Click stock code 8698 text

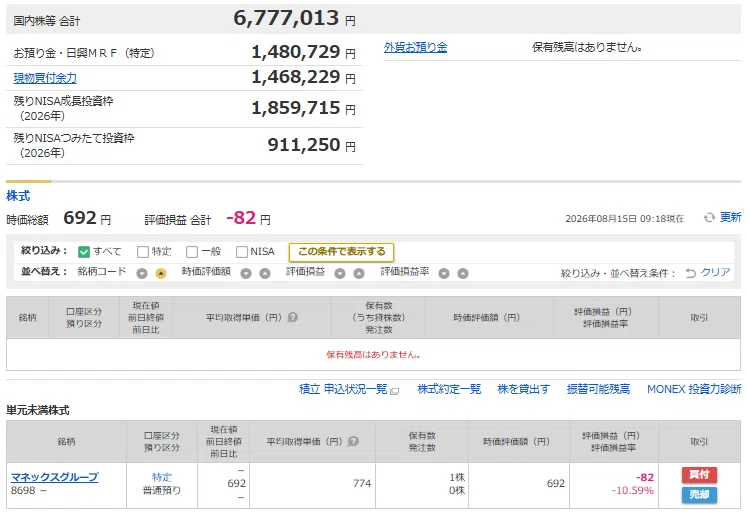pos(23,490)
